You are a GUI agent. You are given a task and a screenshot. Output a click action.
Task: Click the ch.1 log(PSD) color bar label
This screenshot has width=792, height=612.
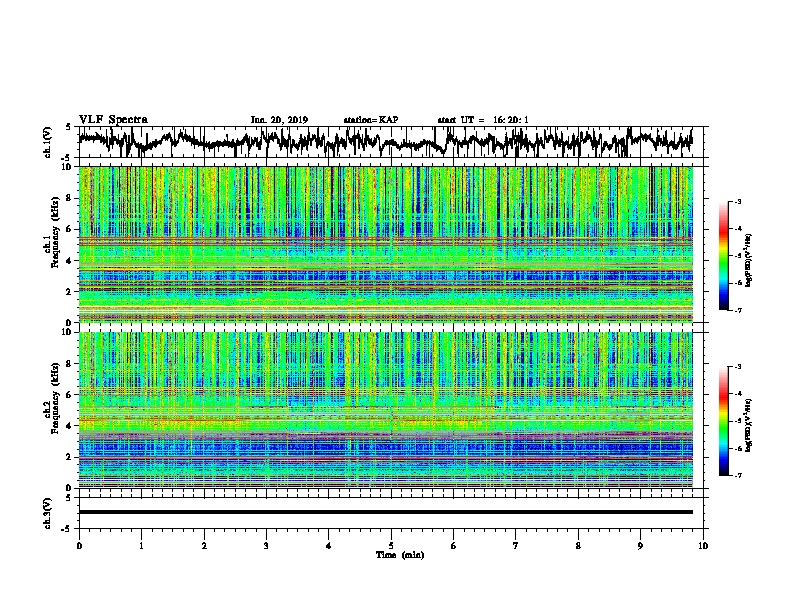coord(749,260)
